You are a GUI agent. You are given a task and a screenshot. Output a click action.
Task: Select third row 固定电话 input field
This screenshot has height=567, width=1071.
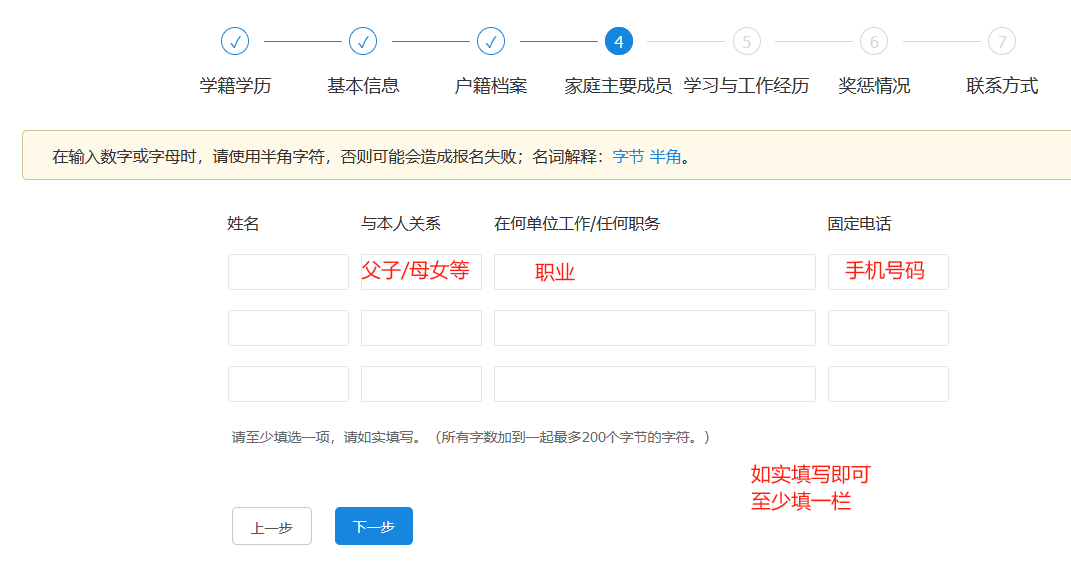pos(888,384)
